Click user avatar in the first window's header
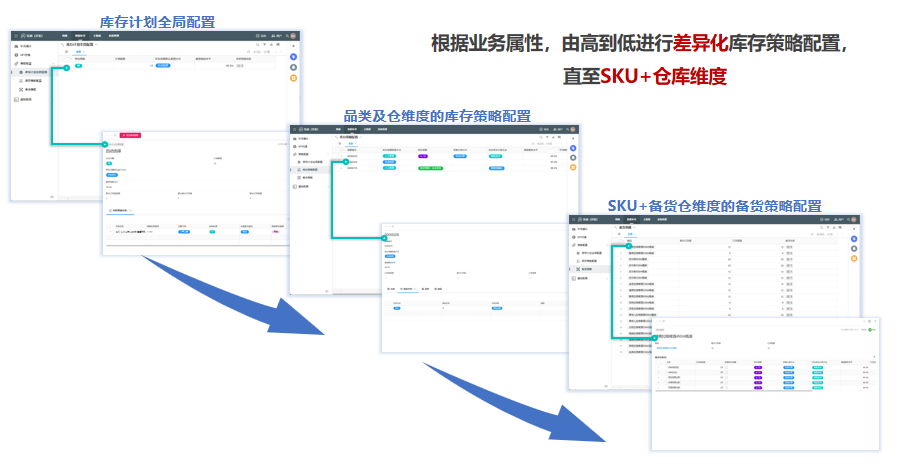Image resolution: width=900 pixels, height=469 pixels. point(293,35)
